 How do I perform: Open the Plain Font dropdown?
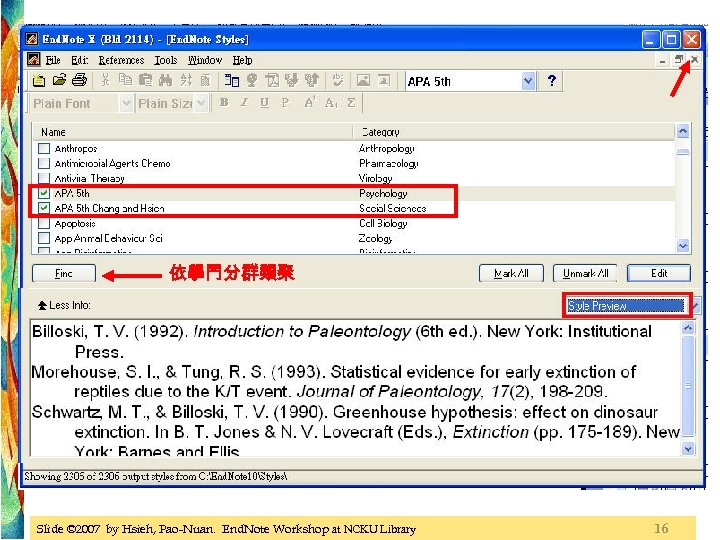pos(126,103)
